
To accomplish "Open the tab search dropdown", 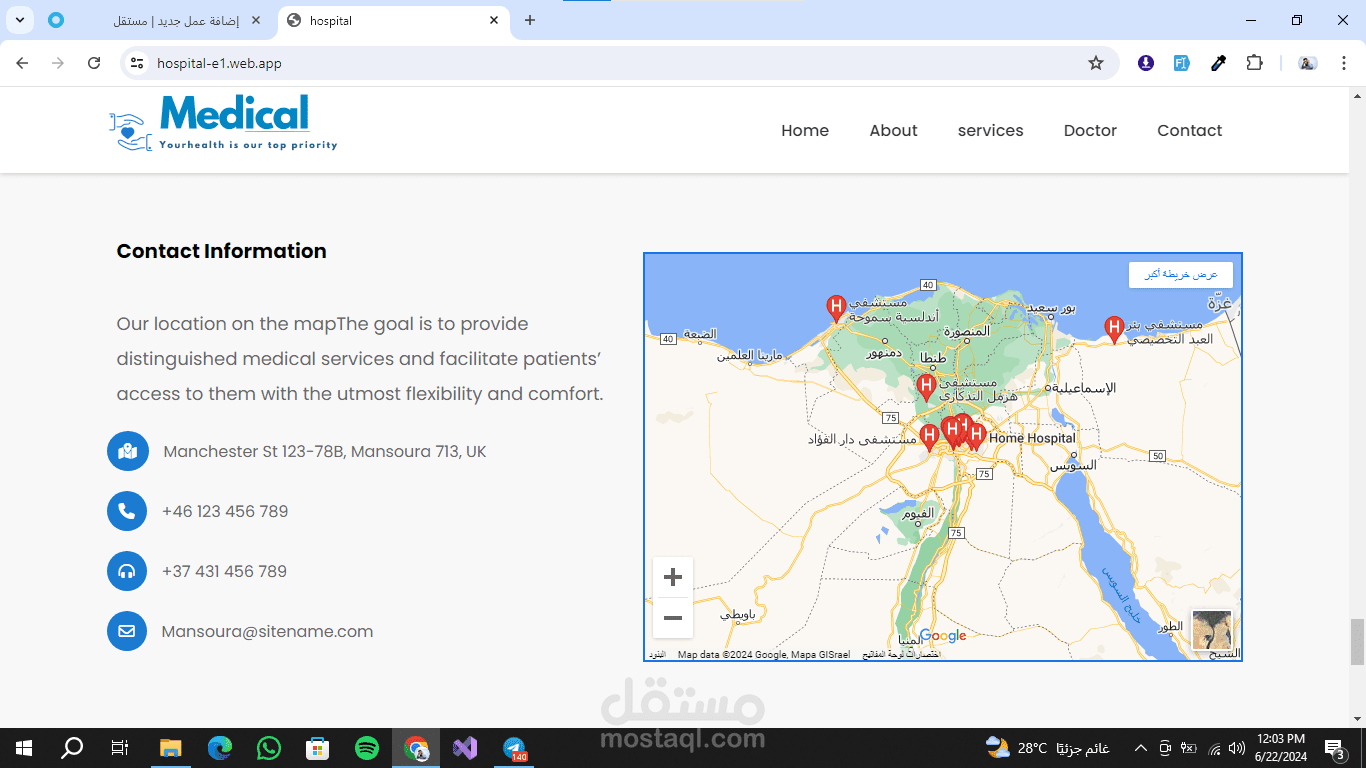I will click(x=20, y=20).
